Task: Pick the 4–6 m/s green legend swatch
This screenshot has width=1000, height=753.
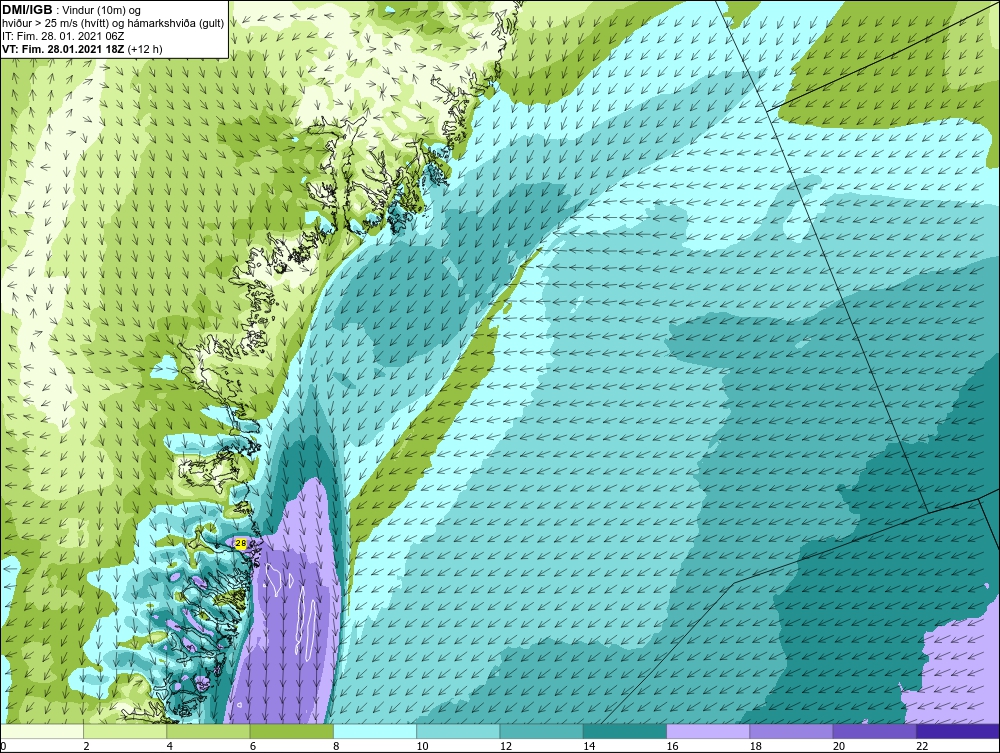Action: [209, 731]
